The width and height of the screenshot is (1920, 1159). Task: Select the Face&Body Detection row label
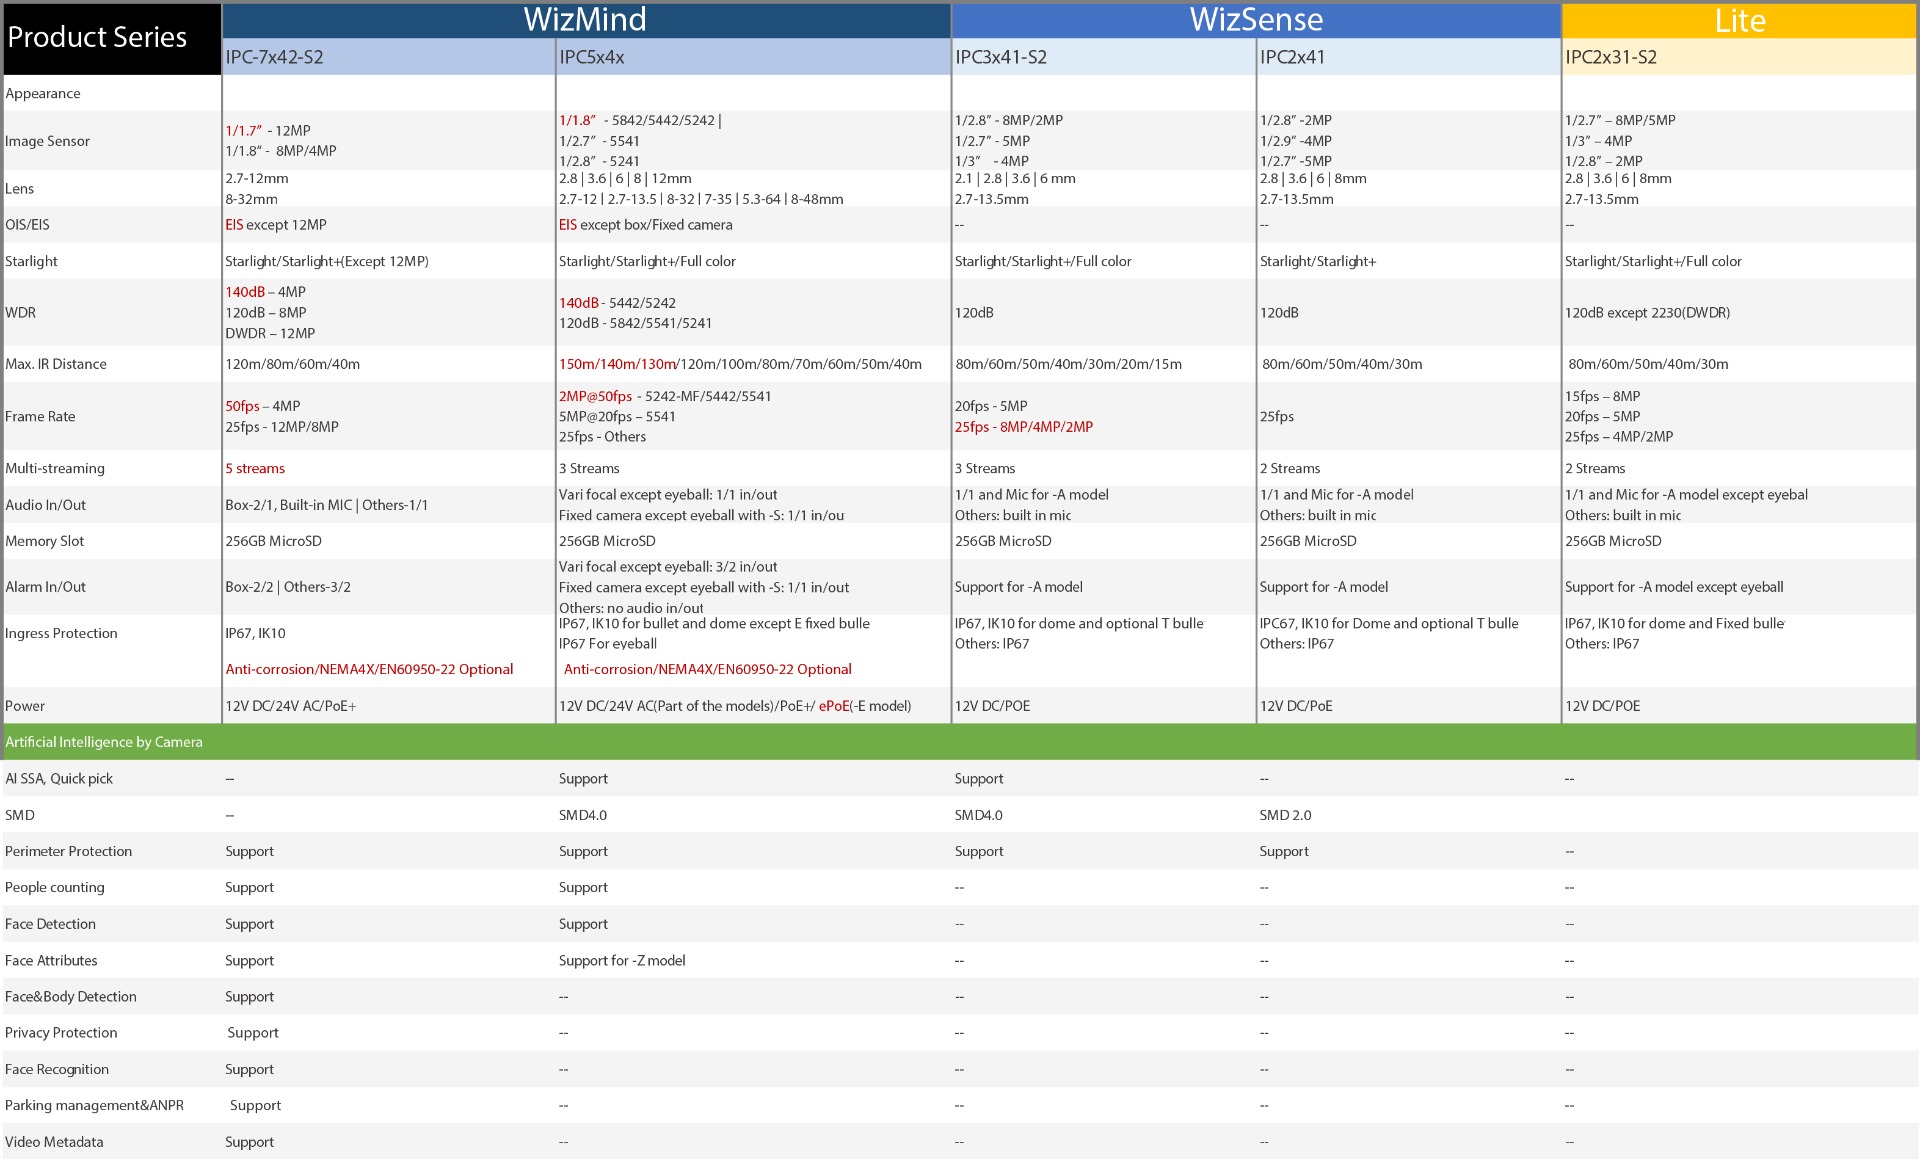71,996
